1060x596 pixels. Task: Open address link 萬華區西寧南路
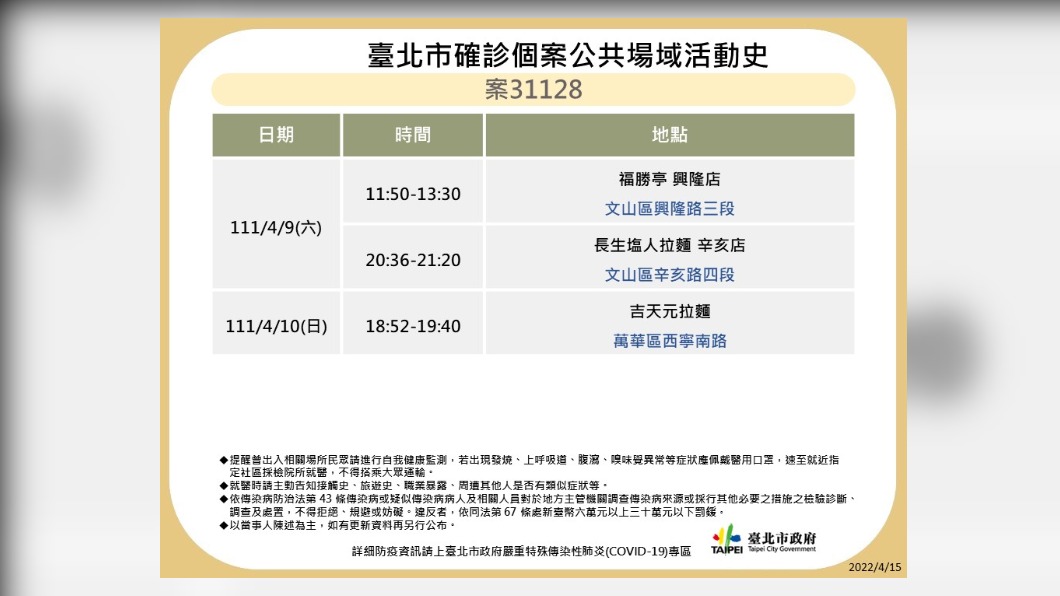coord(669,341)
